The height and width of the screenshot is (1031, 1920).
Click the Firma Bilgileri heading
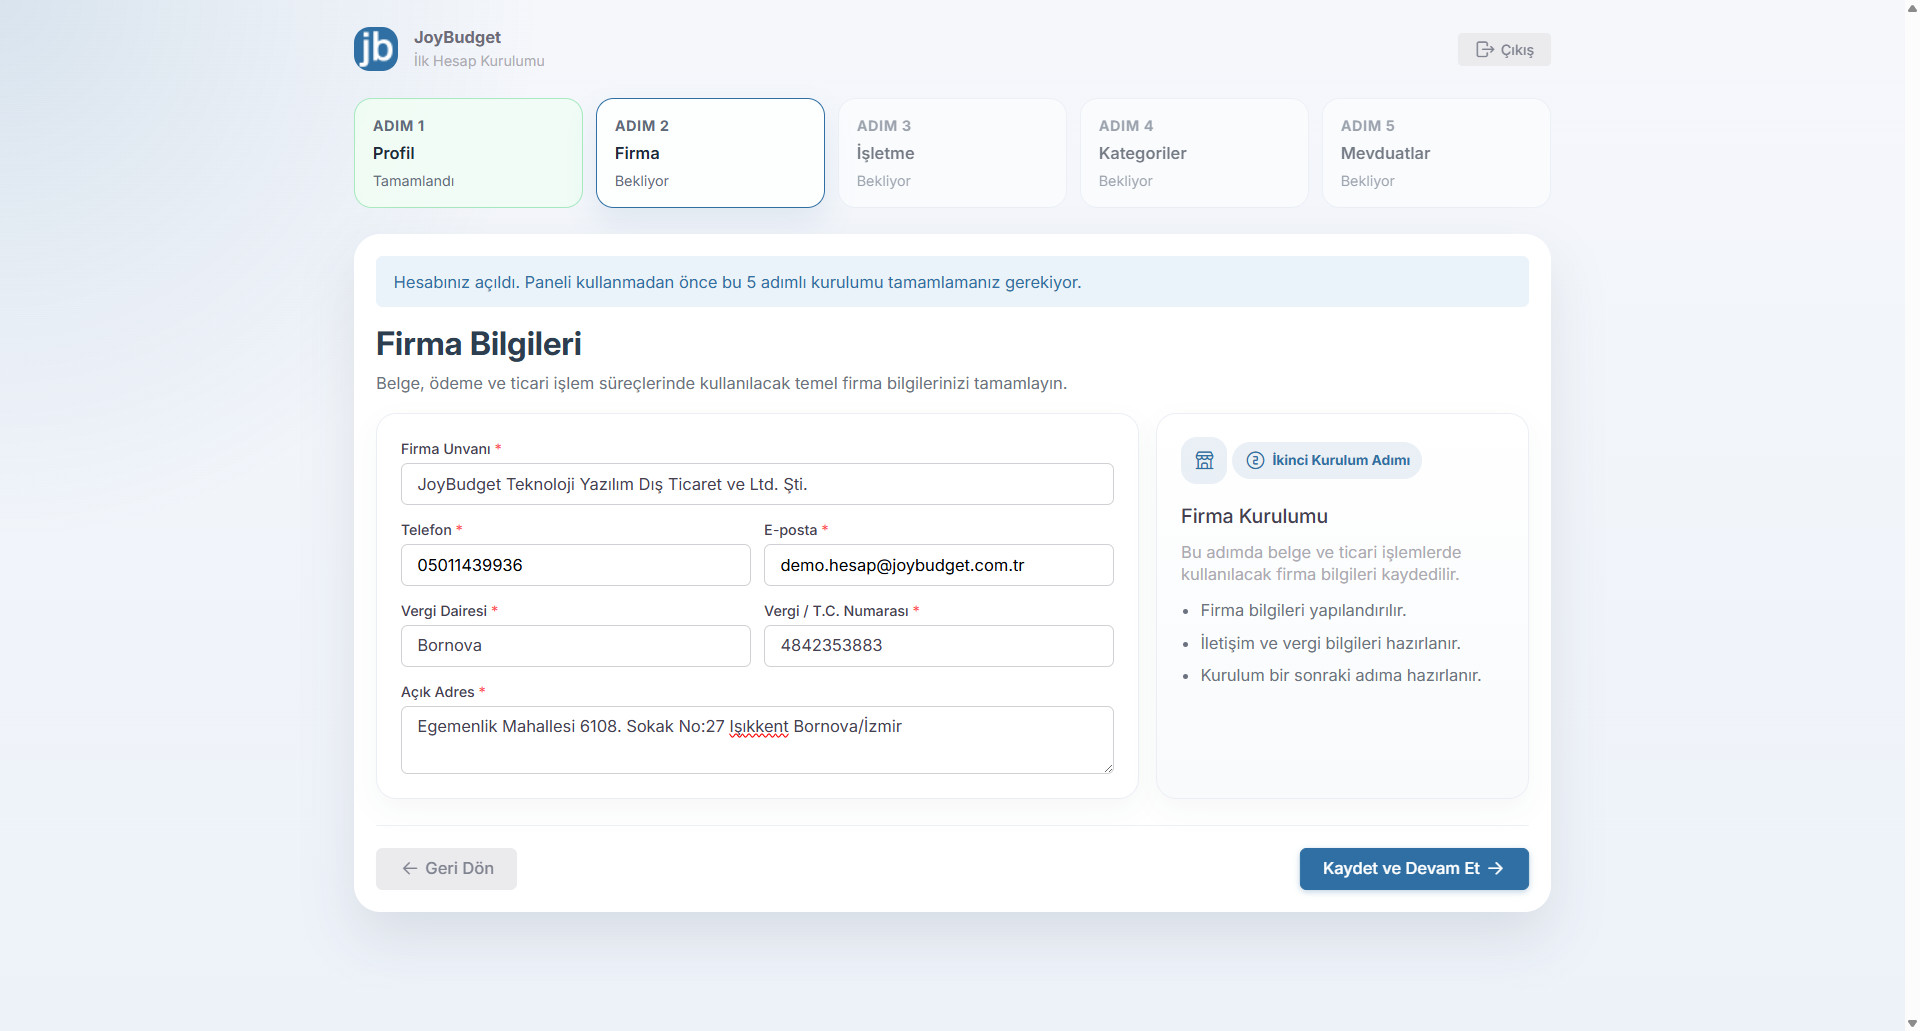pos(479,344)
